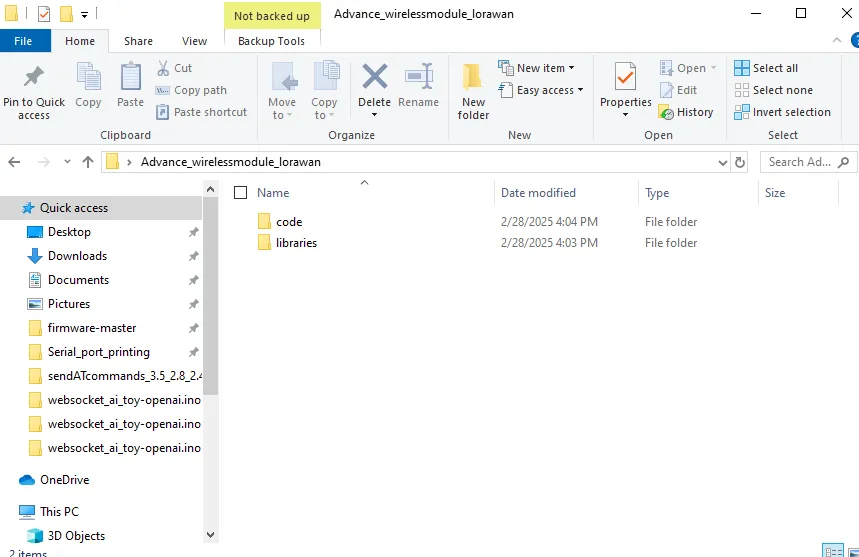Click the red Delete X icon
The image size is (859, 557).
375,76
